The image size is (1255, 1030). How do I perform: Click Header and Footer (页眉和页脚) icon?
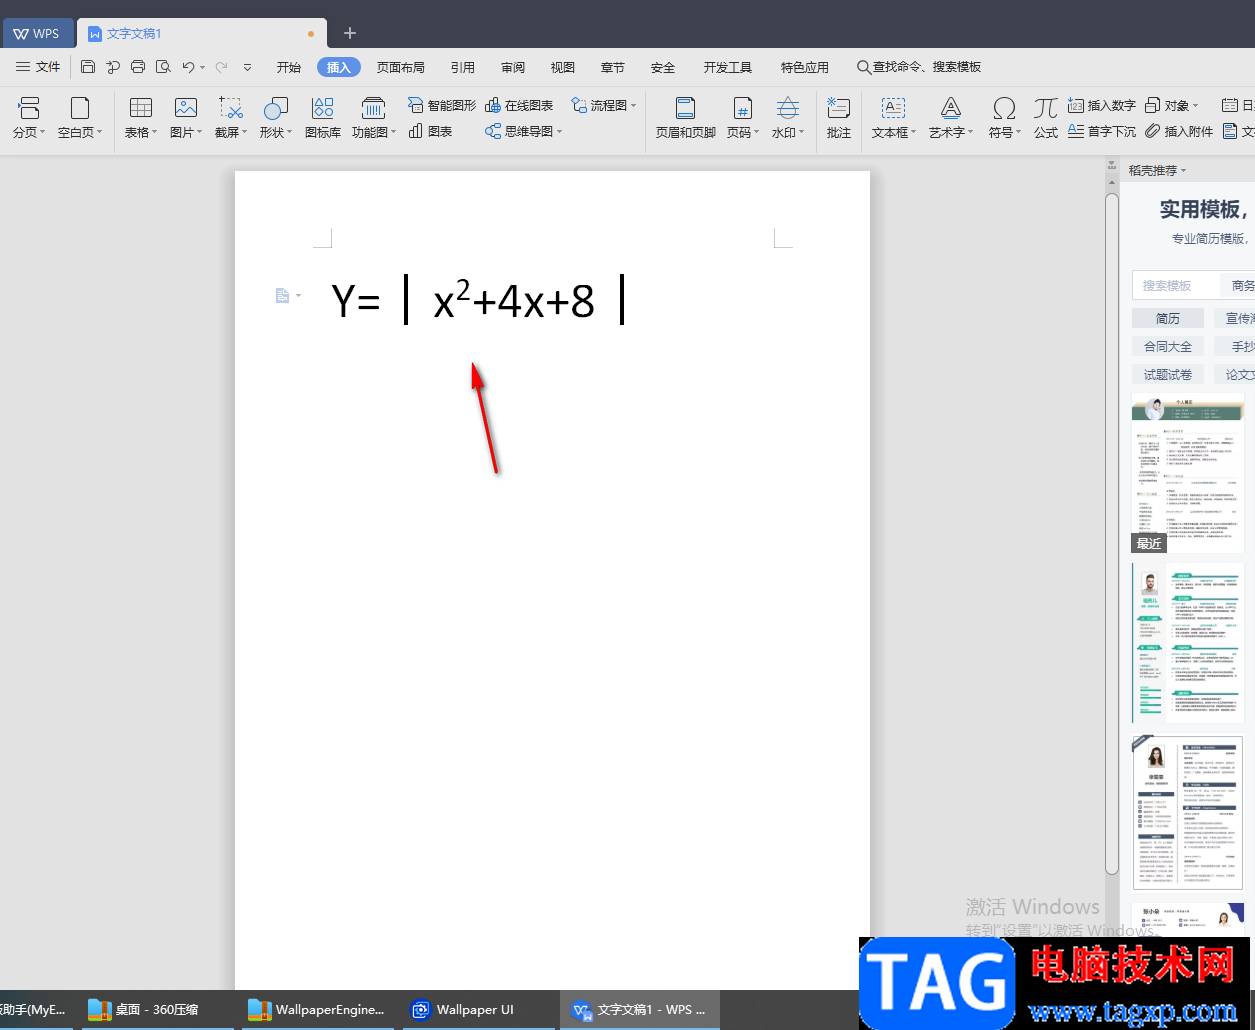[x=685, y=108]
